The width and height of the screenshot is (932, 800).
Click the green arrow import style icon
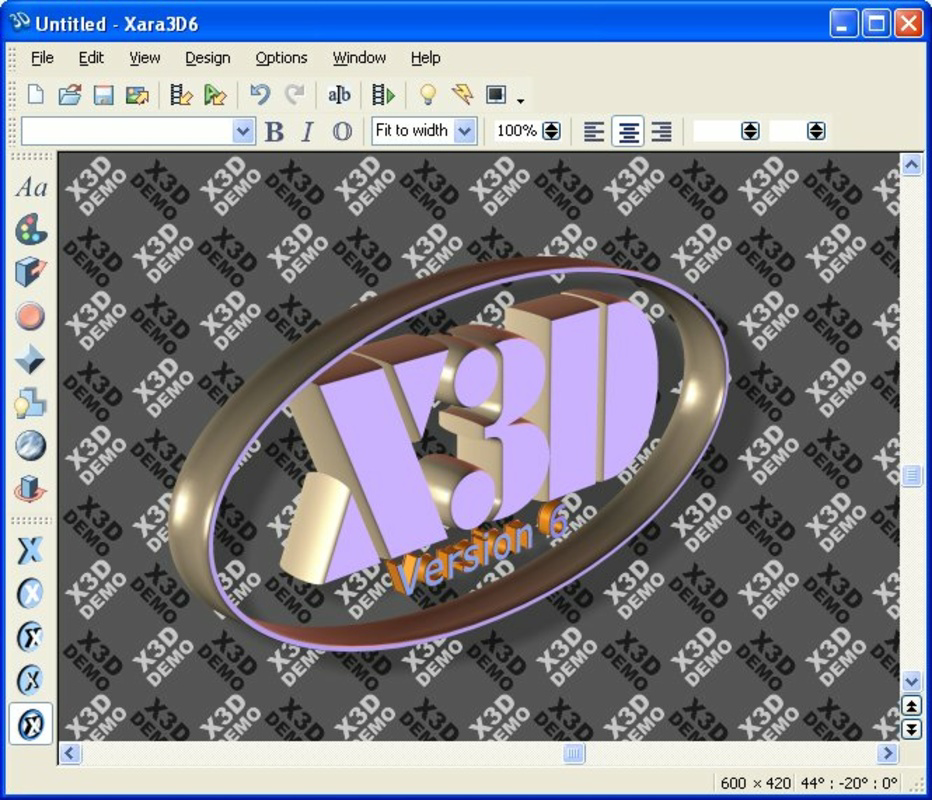pyautogui.click(x=215, y=95)
